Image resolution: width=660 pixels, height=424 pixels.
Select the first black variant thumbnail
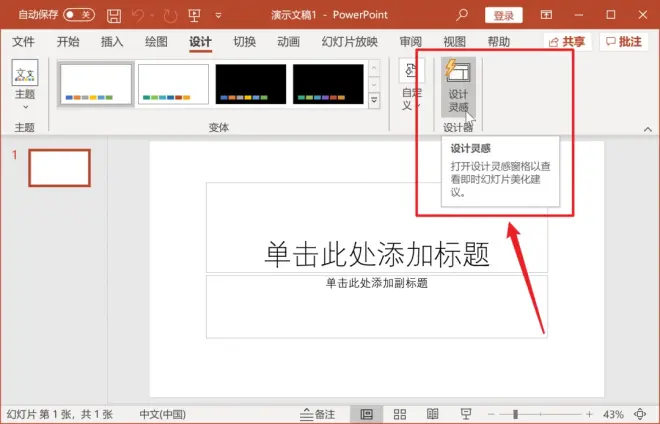251,84
